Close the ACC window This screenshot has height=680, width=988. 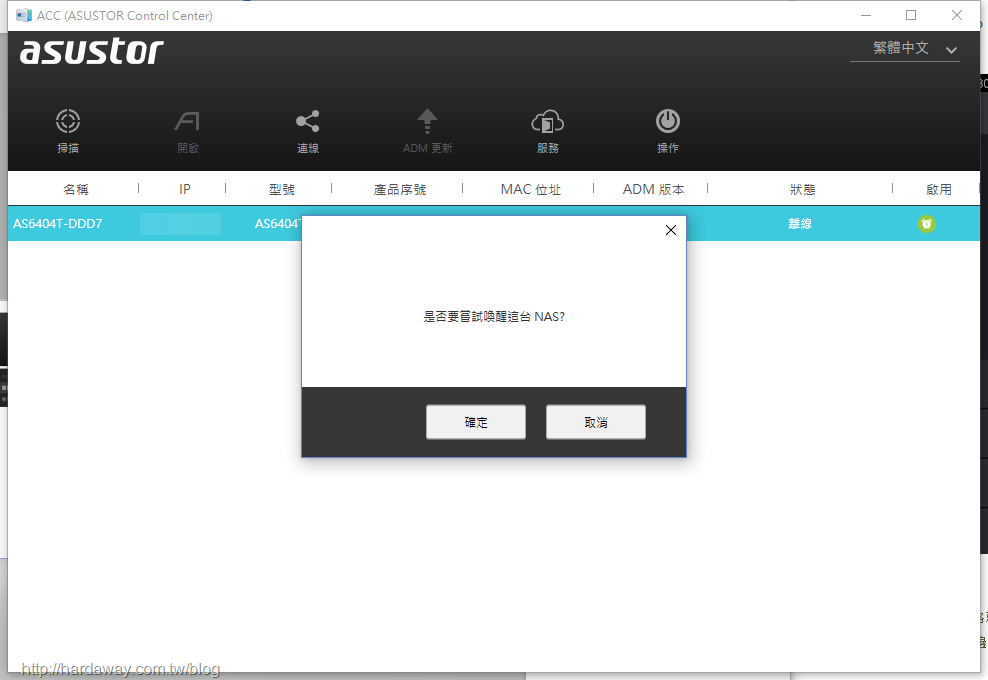click(x=956, y=15)
